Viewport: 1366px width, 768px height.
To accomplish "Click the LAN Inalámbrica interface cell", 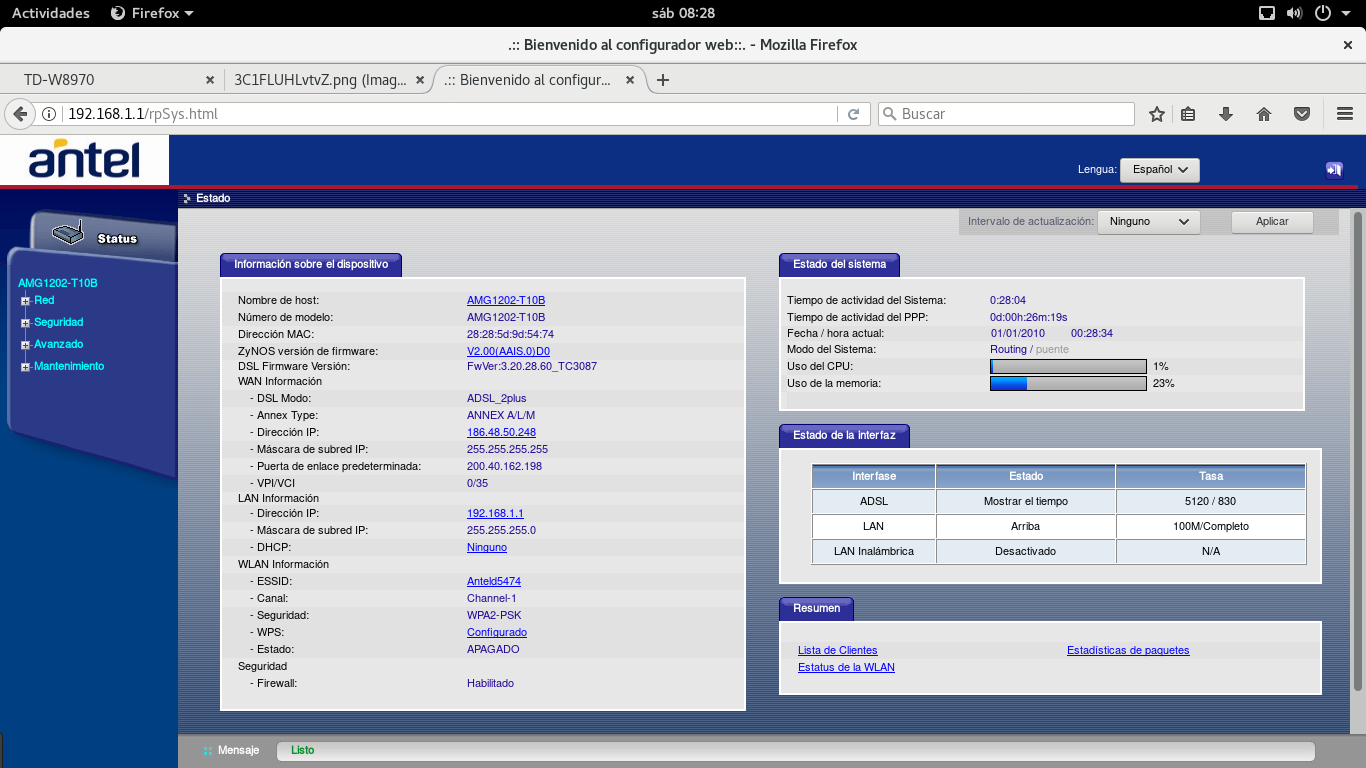I will click(874, 551).
